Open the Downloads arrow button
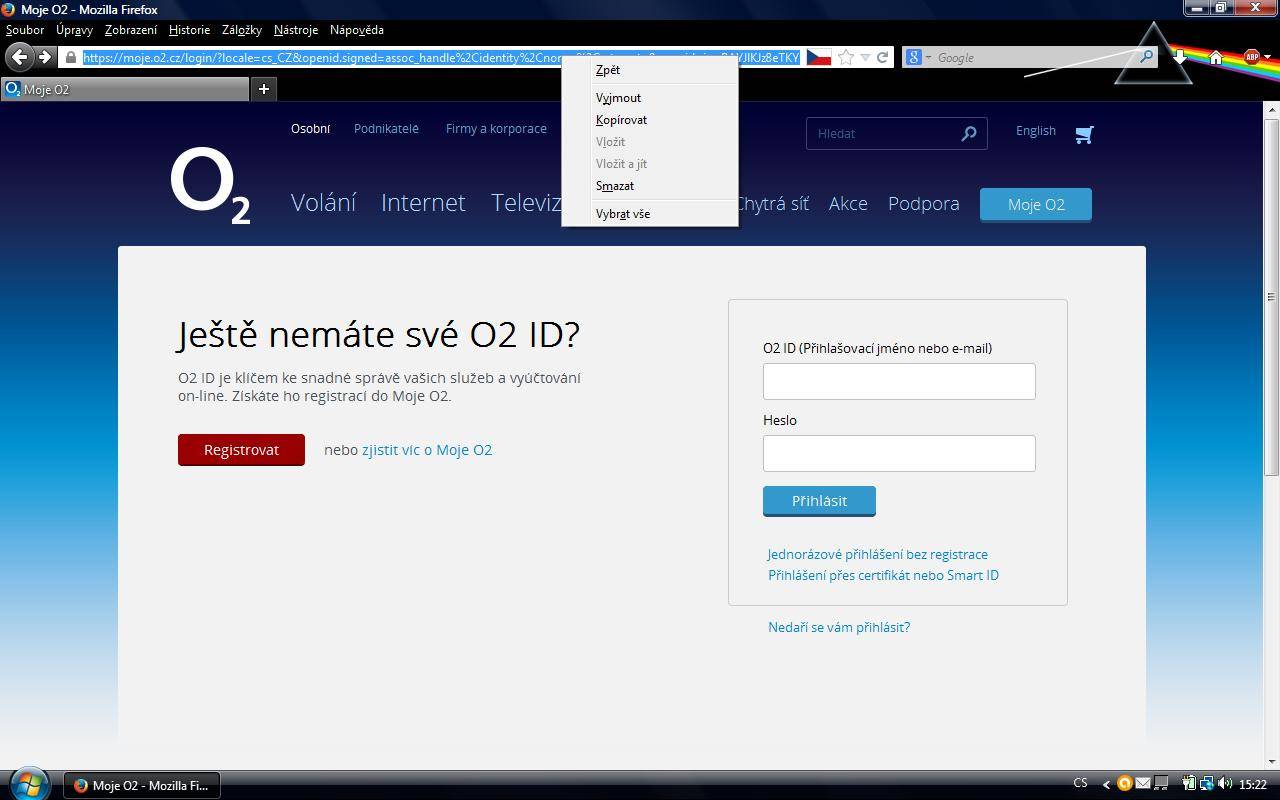 [x=1180, y=57]
